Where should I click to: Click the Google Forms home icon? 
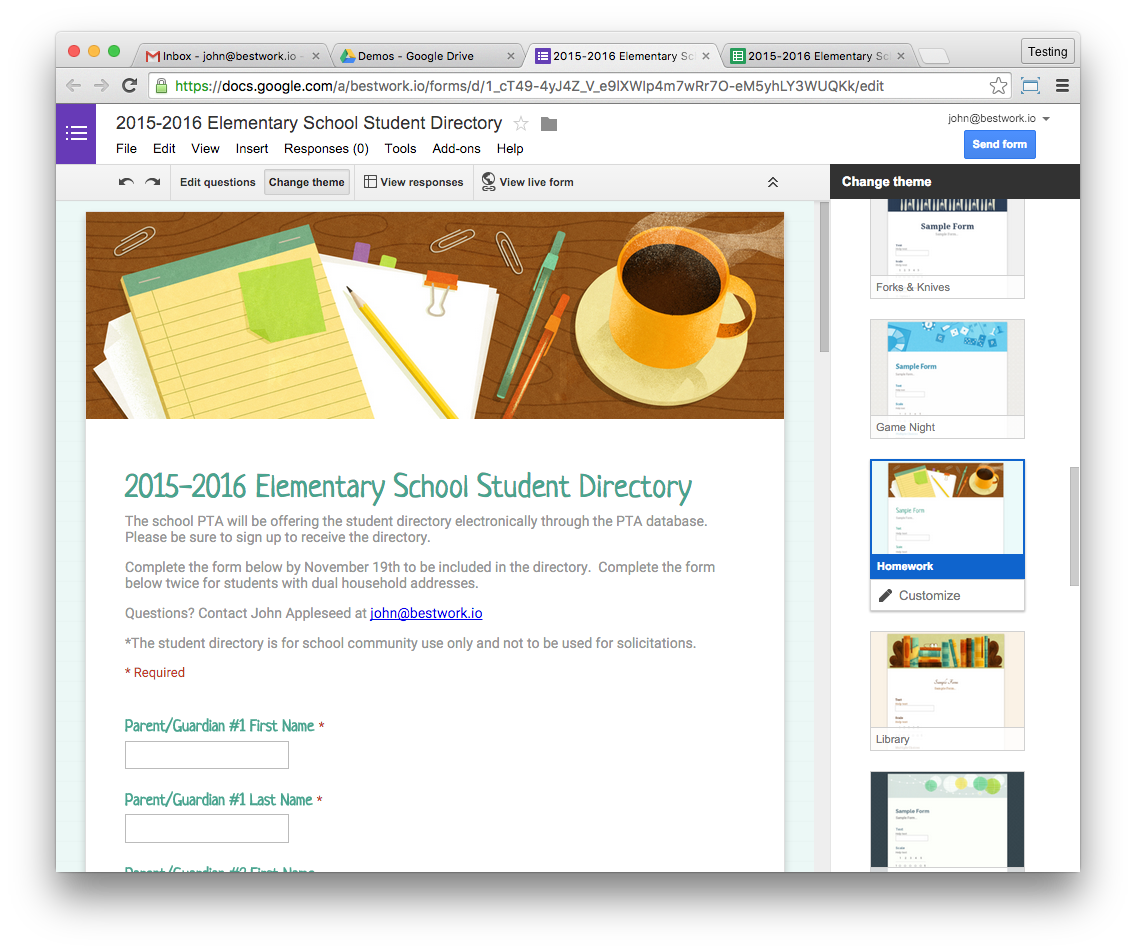tap(76, 133)
